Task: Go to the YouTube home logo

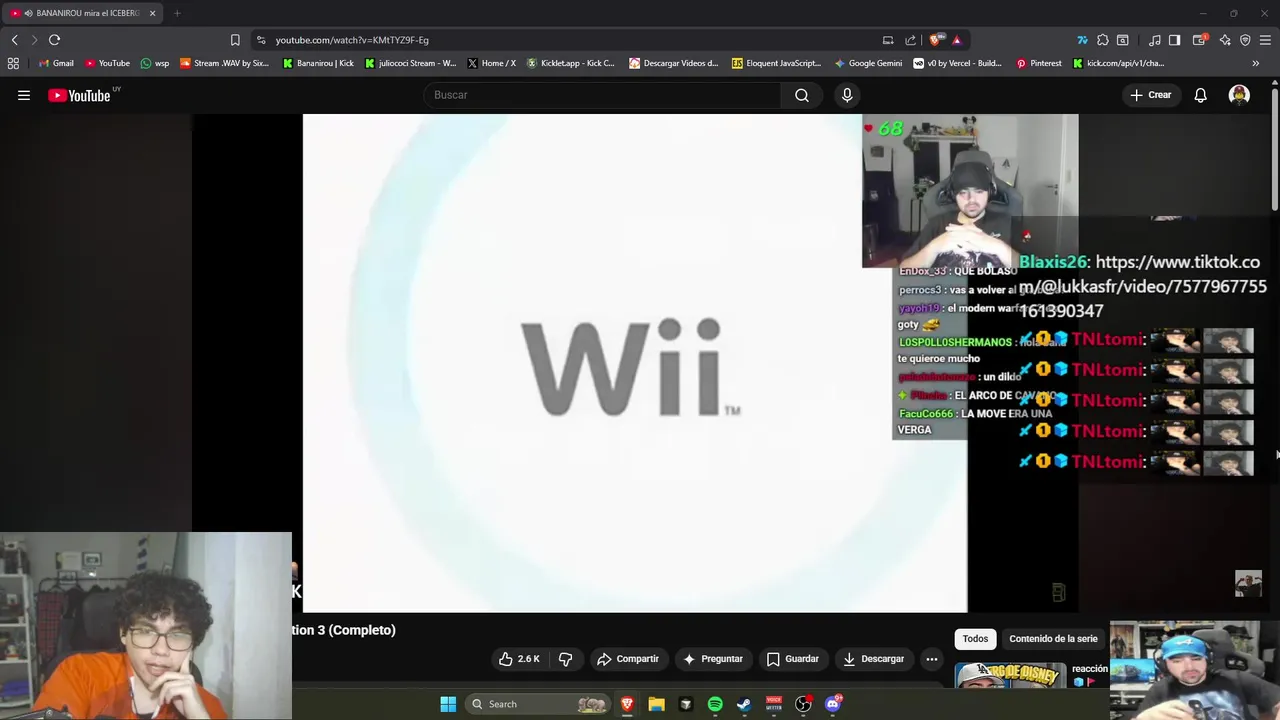Action: pos(80,95)
